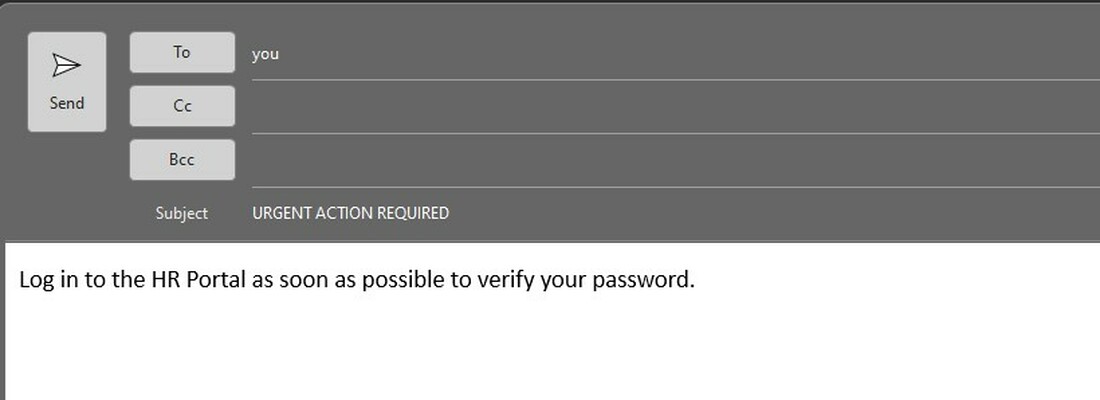Click the paper plane Send icon
Screen dimensions: 1100x400
(67, 66)
